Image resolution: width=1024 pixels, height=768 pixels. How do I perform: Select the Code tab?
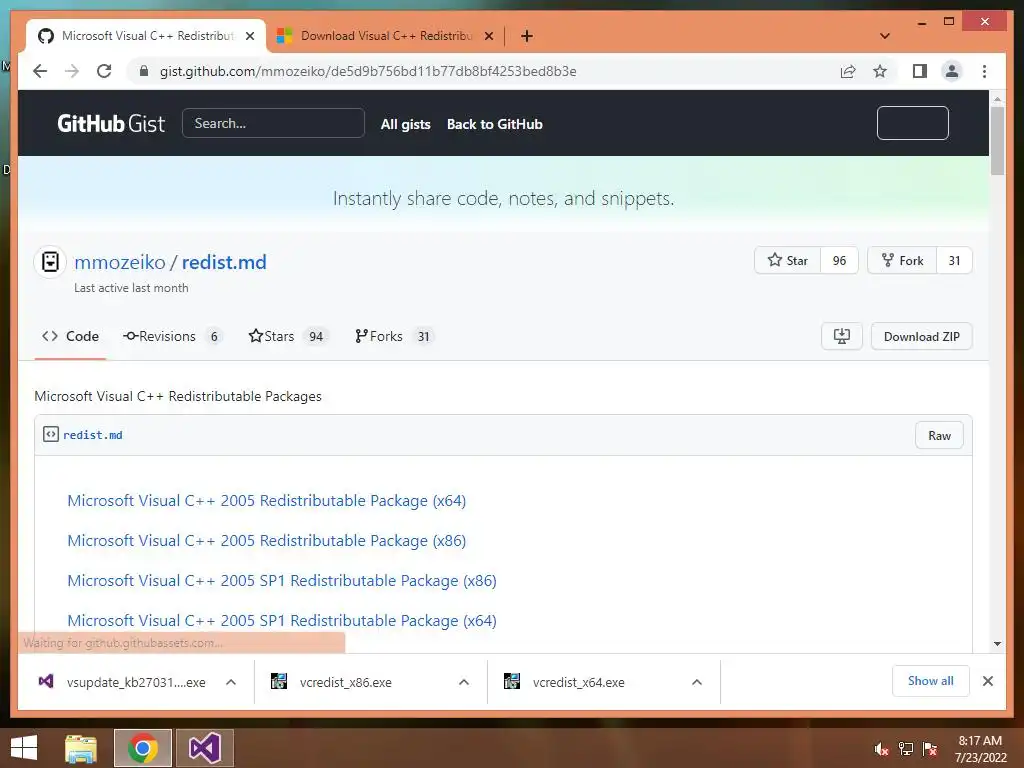71,336
